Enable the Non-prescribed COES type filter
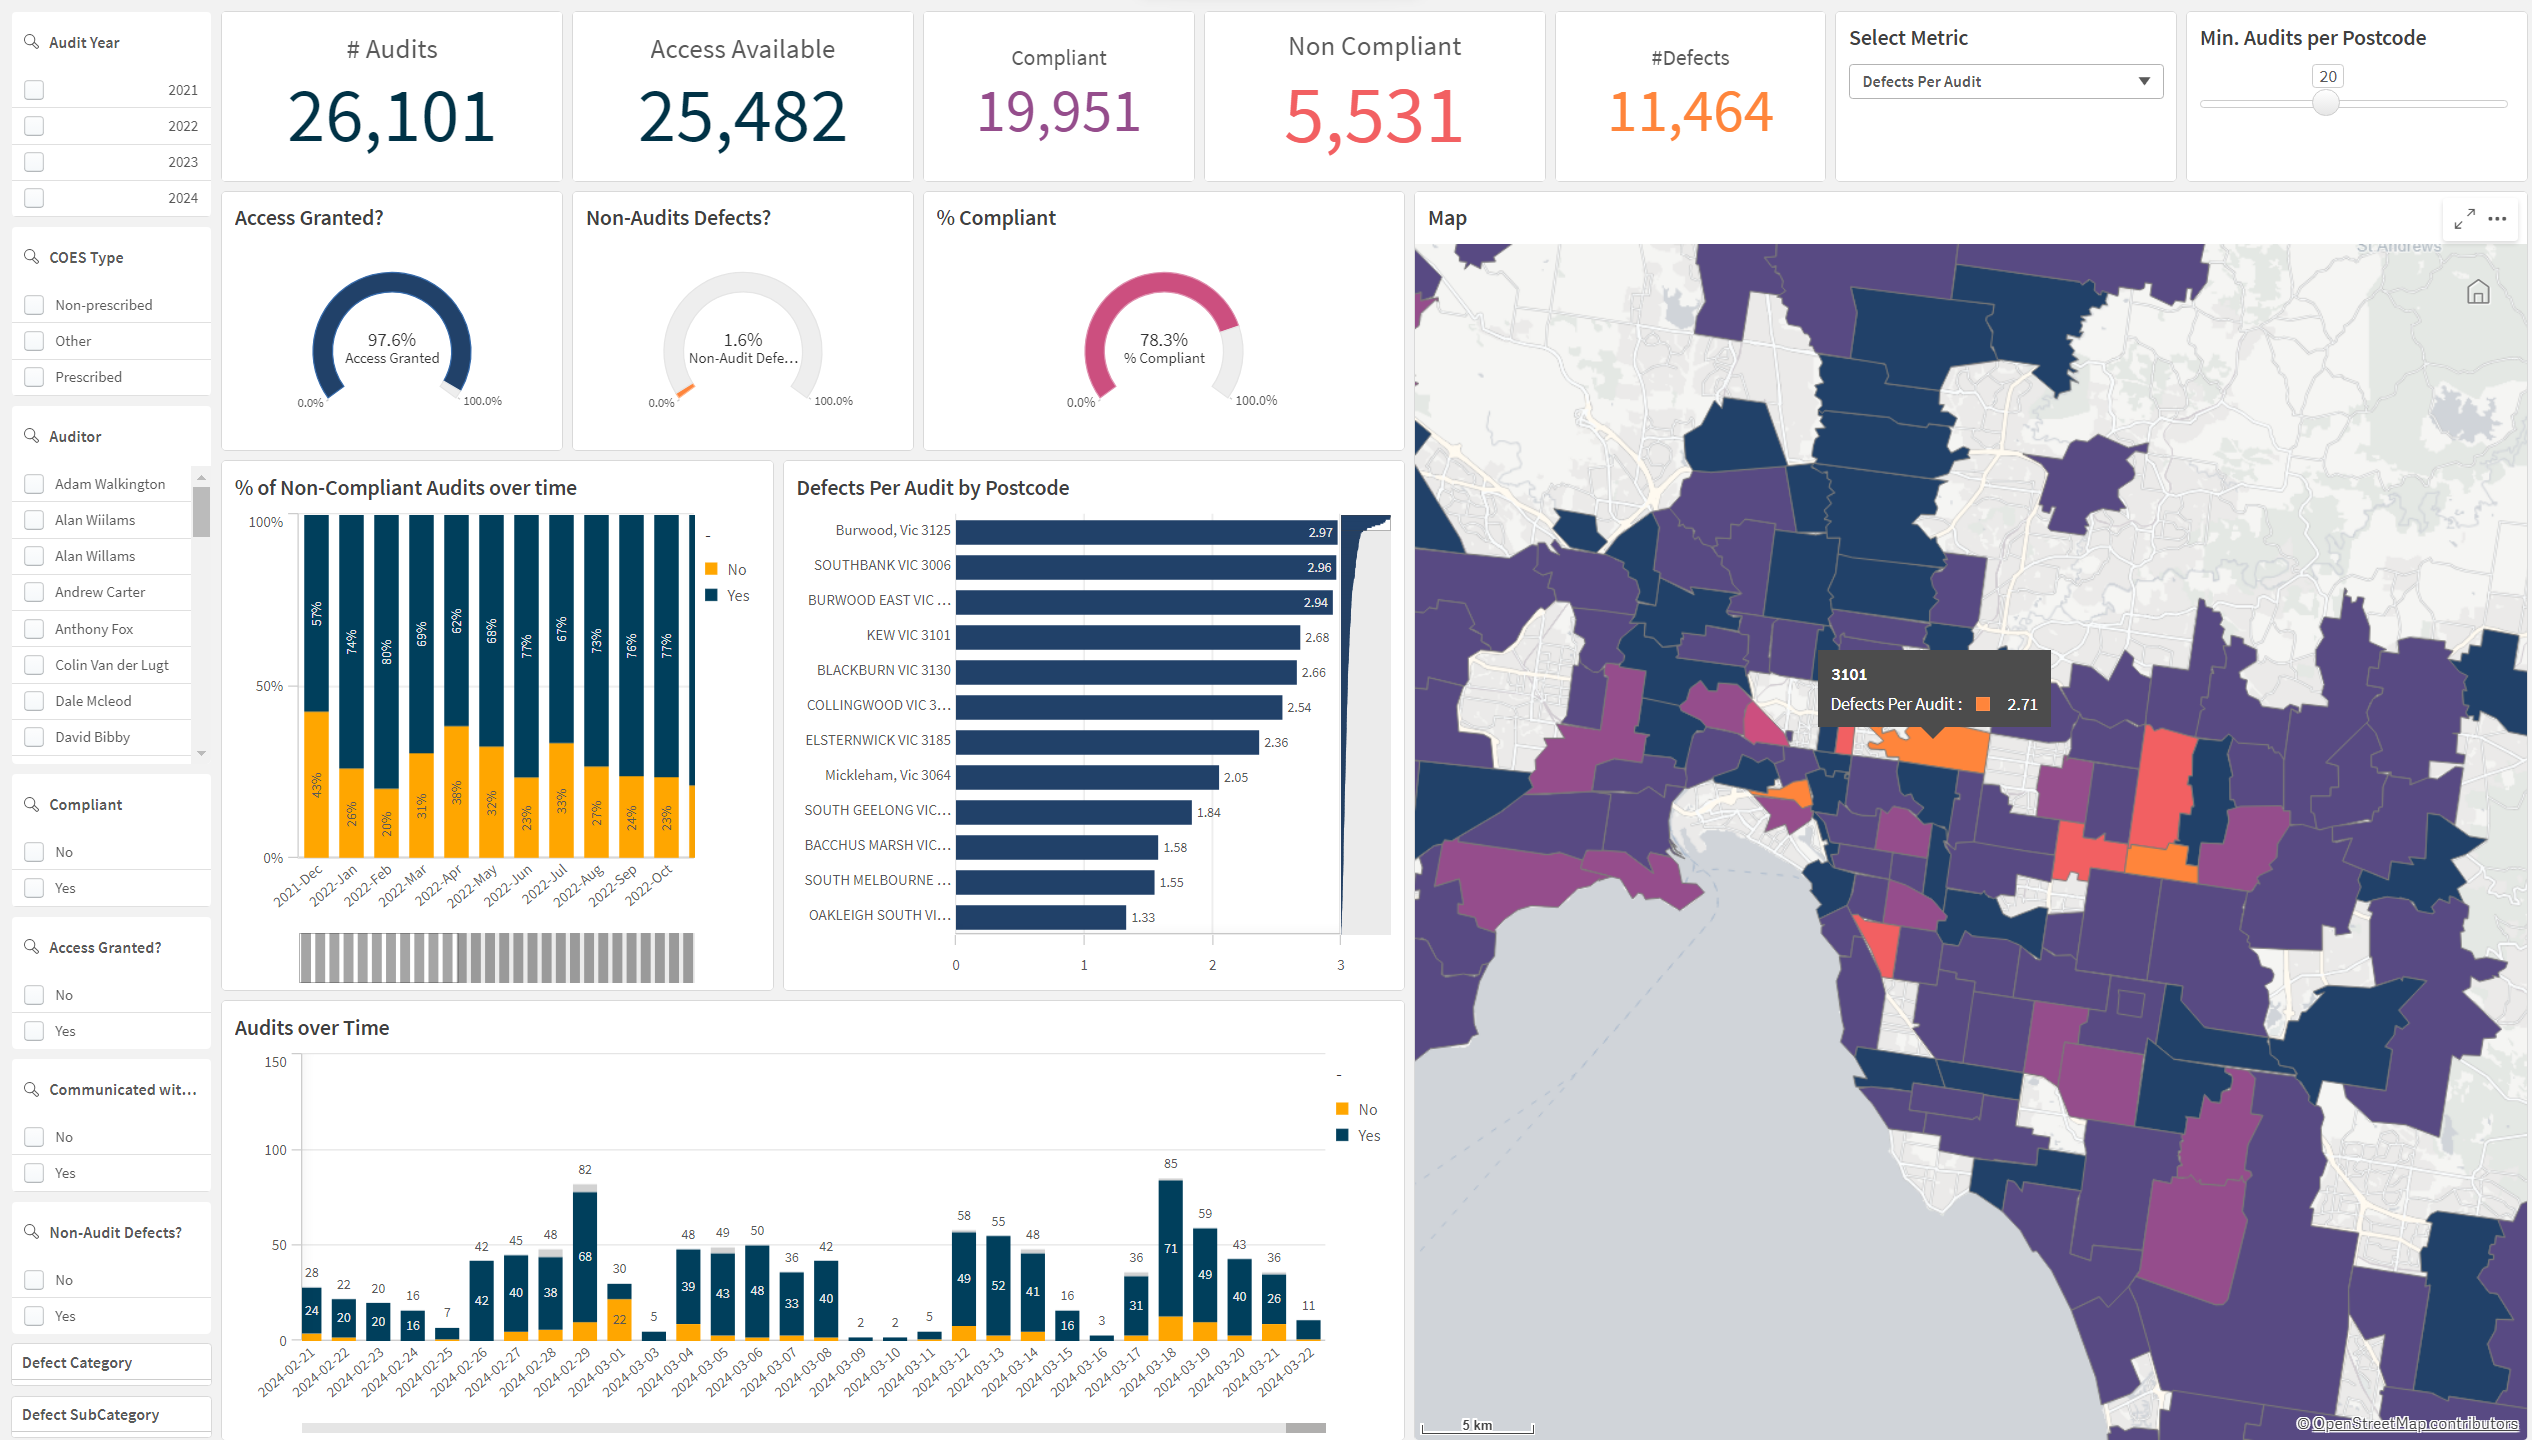 click(34, 305)
